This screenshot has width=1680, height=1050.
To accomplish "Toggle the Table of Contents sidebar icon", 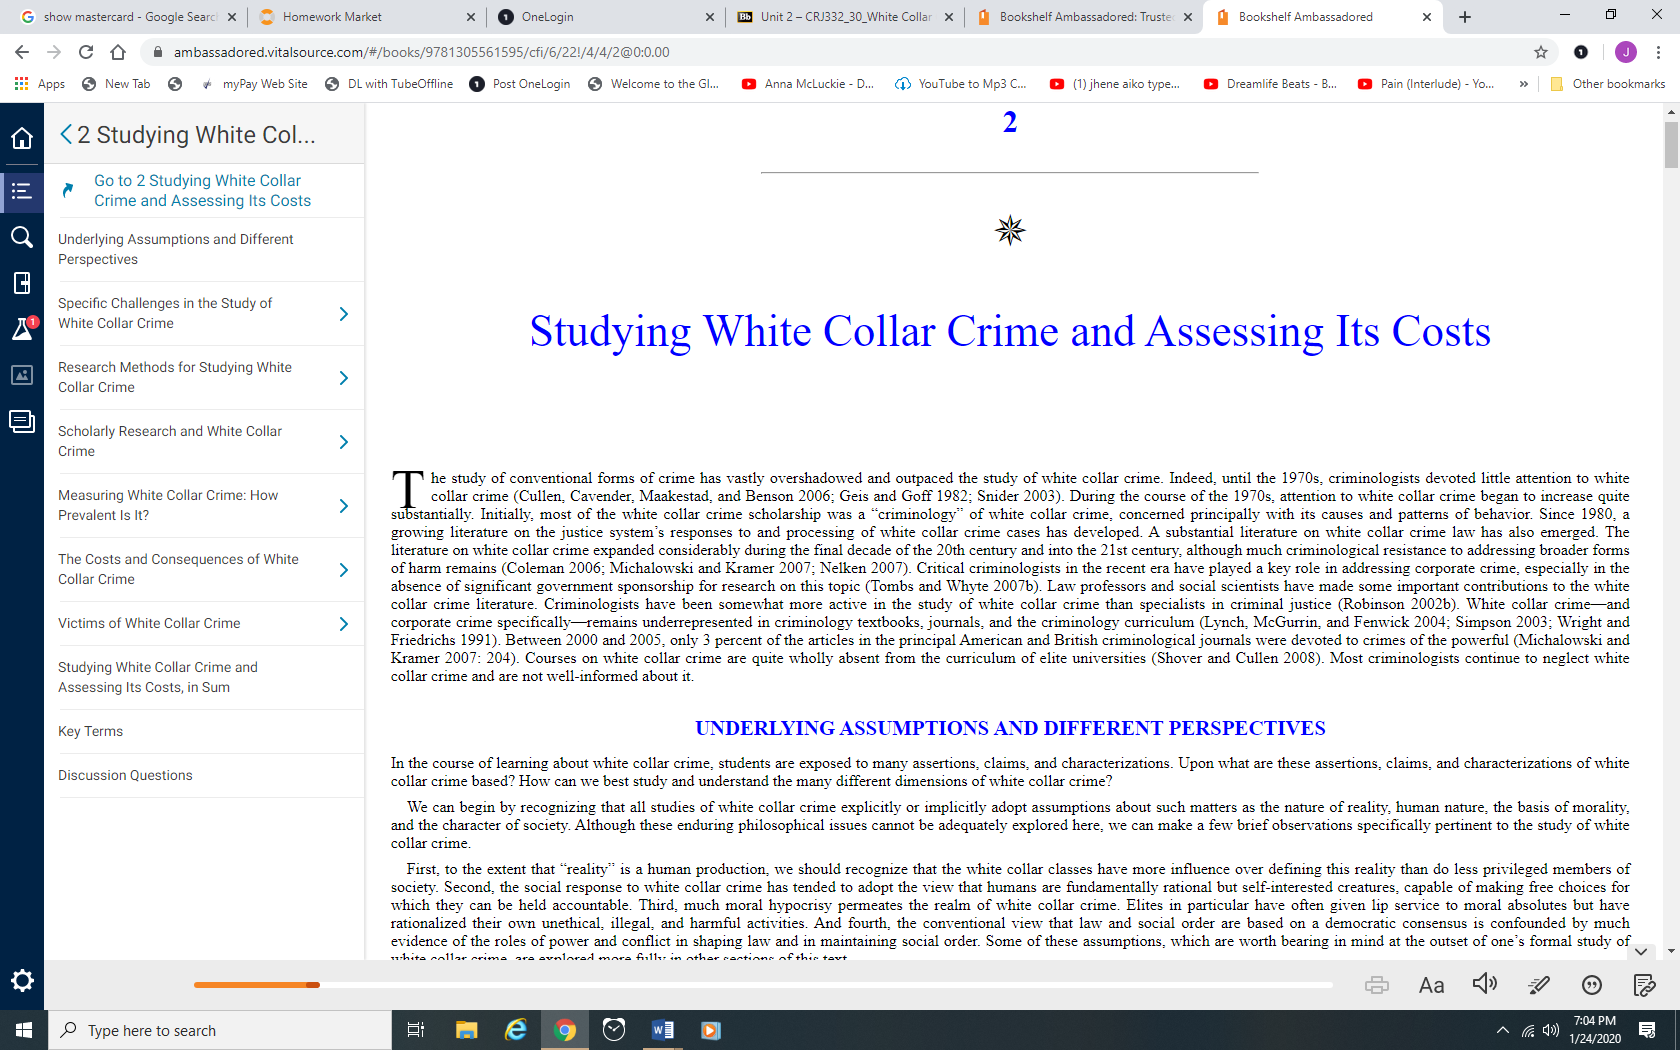I will coord(22,190).
